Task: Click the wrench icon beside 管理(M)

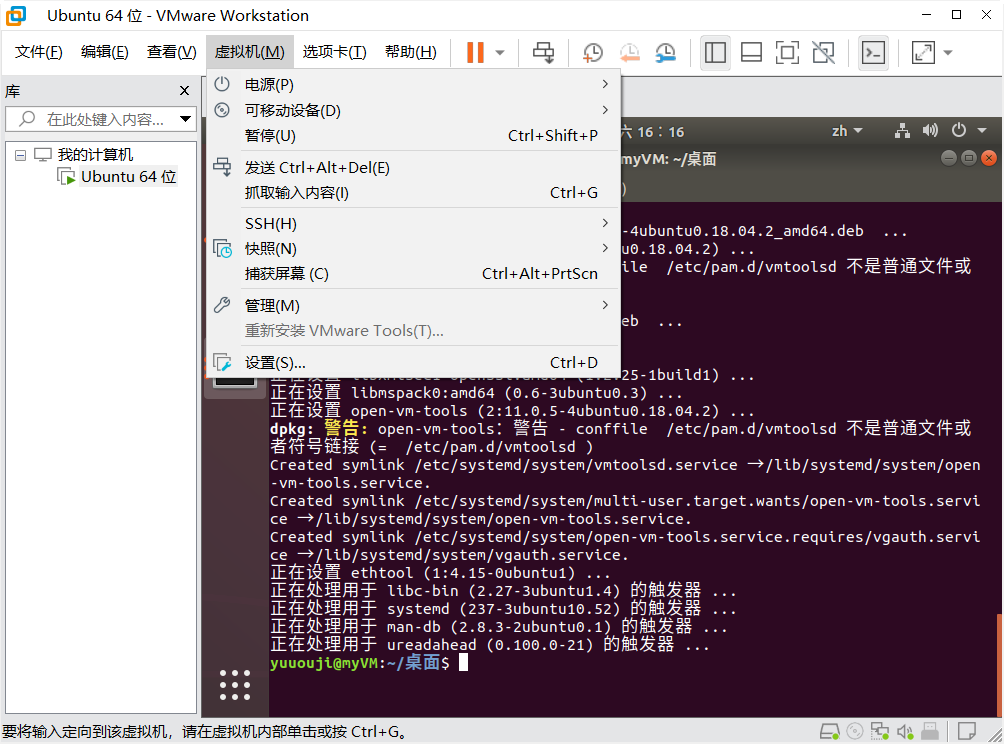Action: pyautogui.click(x=222, y=305)
